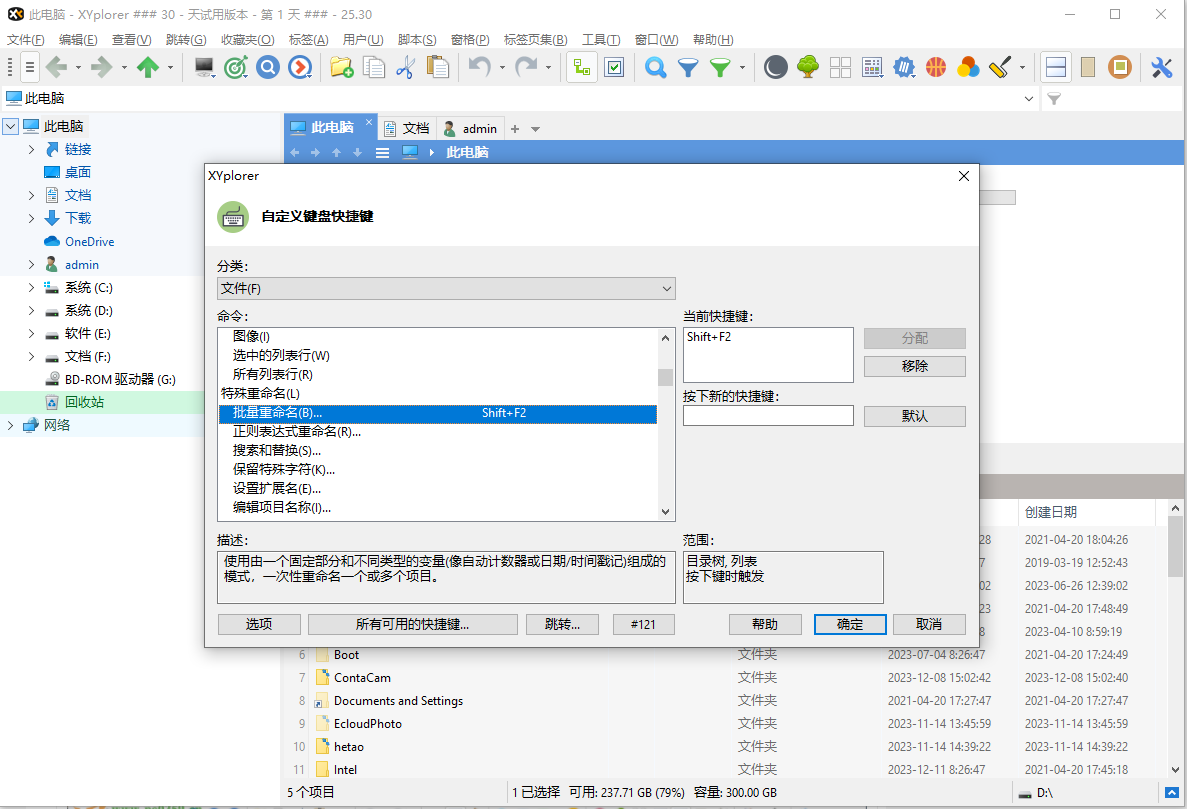Toggle the blue funnel filter icon

[689, 67]
